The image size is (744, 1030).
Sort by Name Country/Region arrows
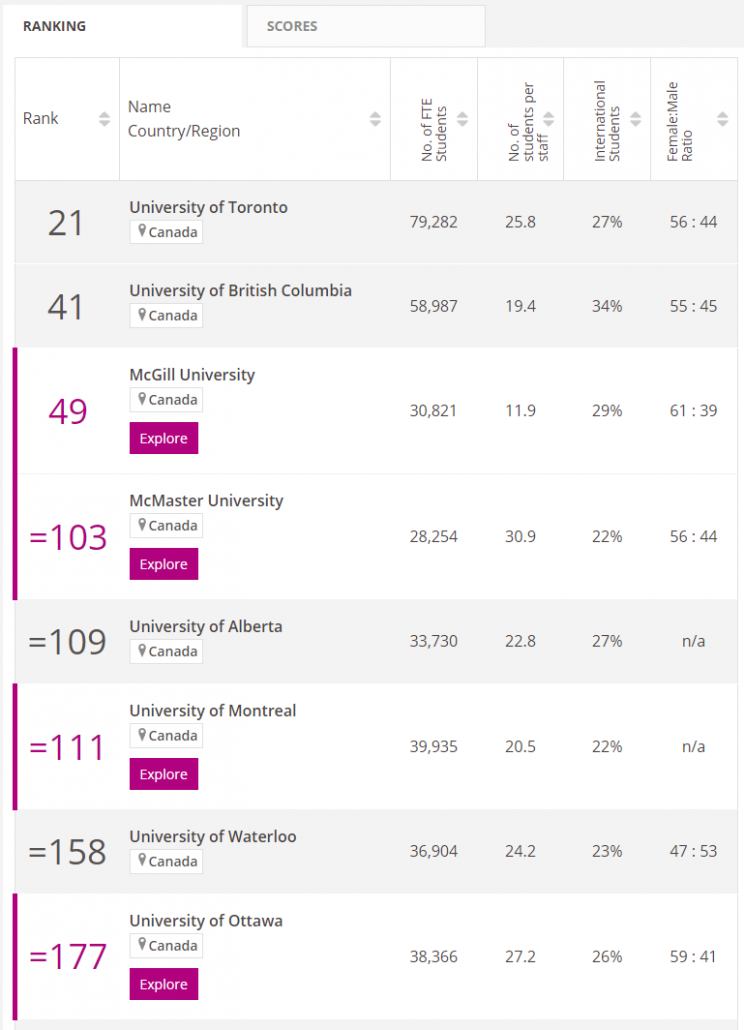pyautogui.click(x=375, y=119)
